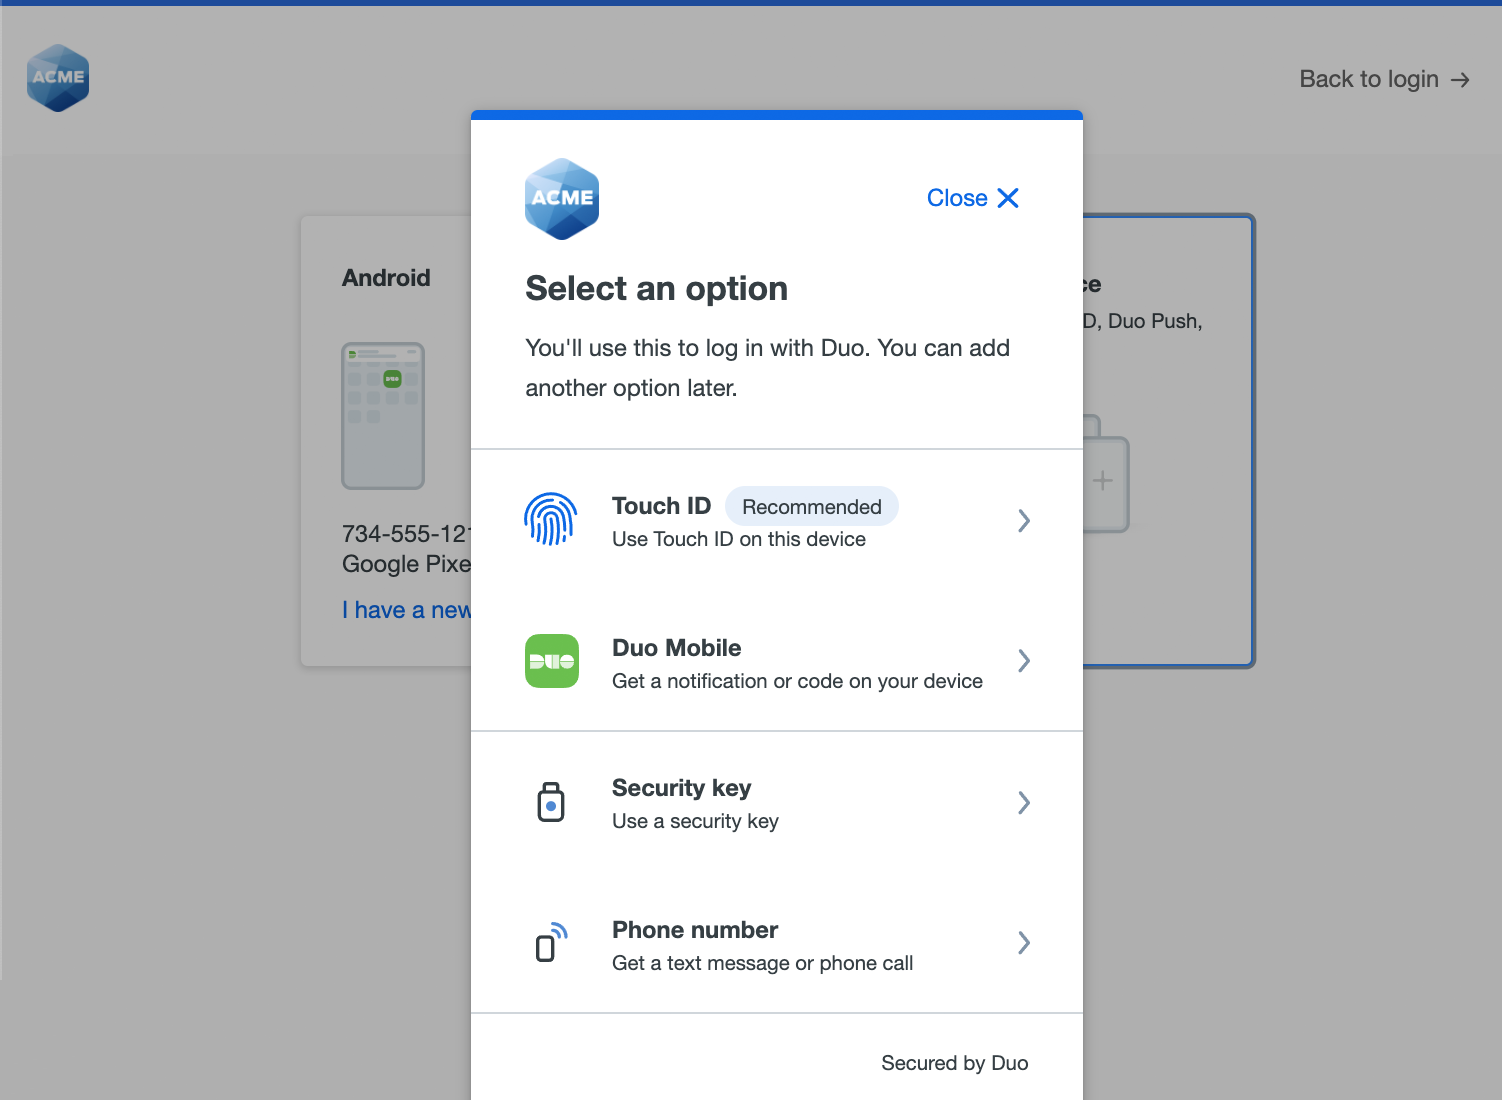The image size is (1502, 1100).
Task: Expand the Touch ID chevron
Action: pyautogui.click(x=1023, y=520)
